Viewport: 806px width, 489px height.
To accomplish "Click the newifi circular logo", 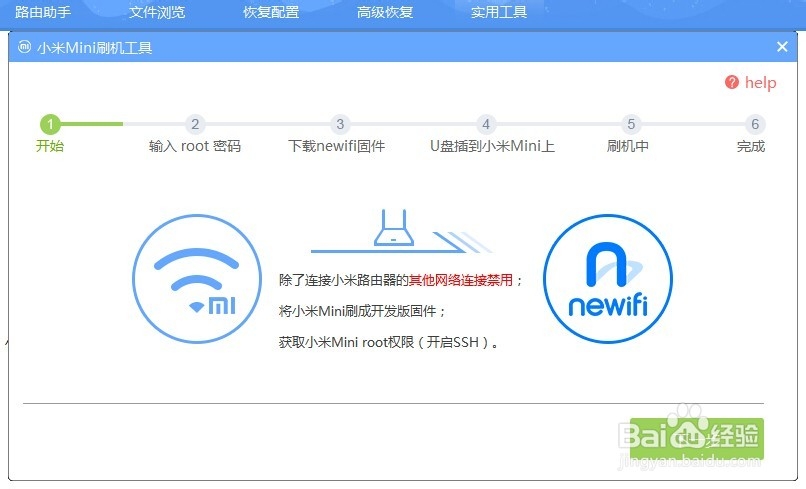I will [608, 279].
